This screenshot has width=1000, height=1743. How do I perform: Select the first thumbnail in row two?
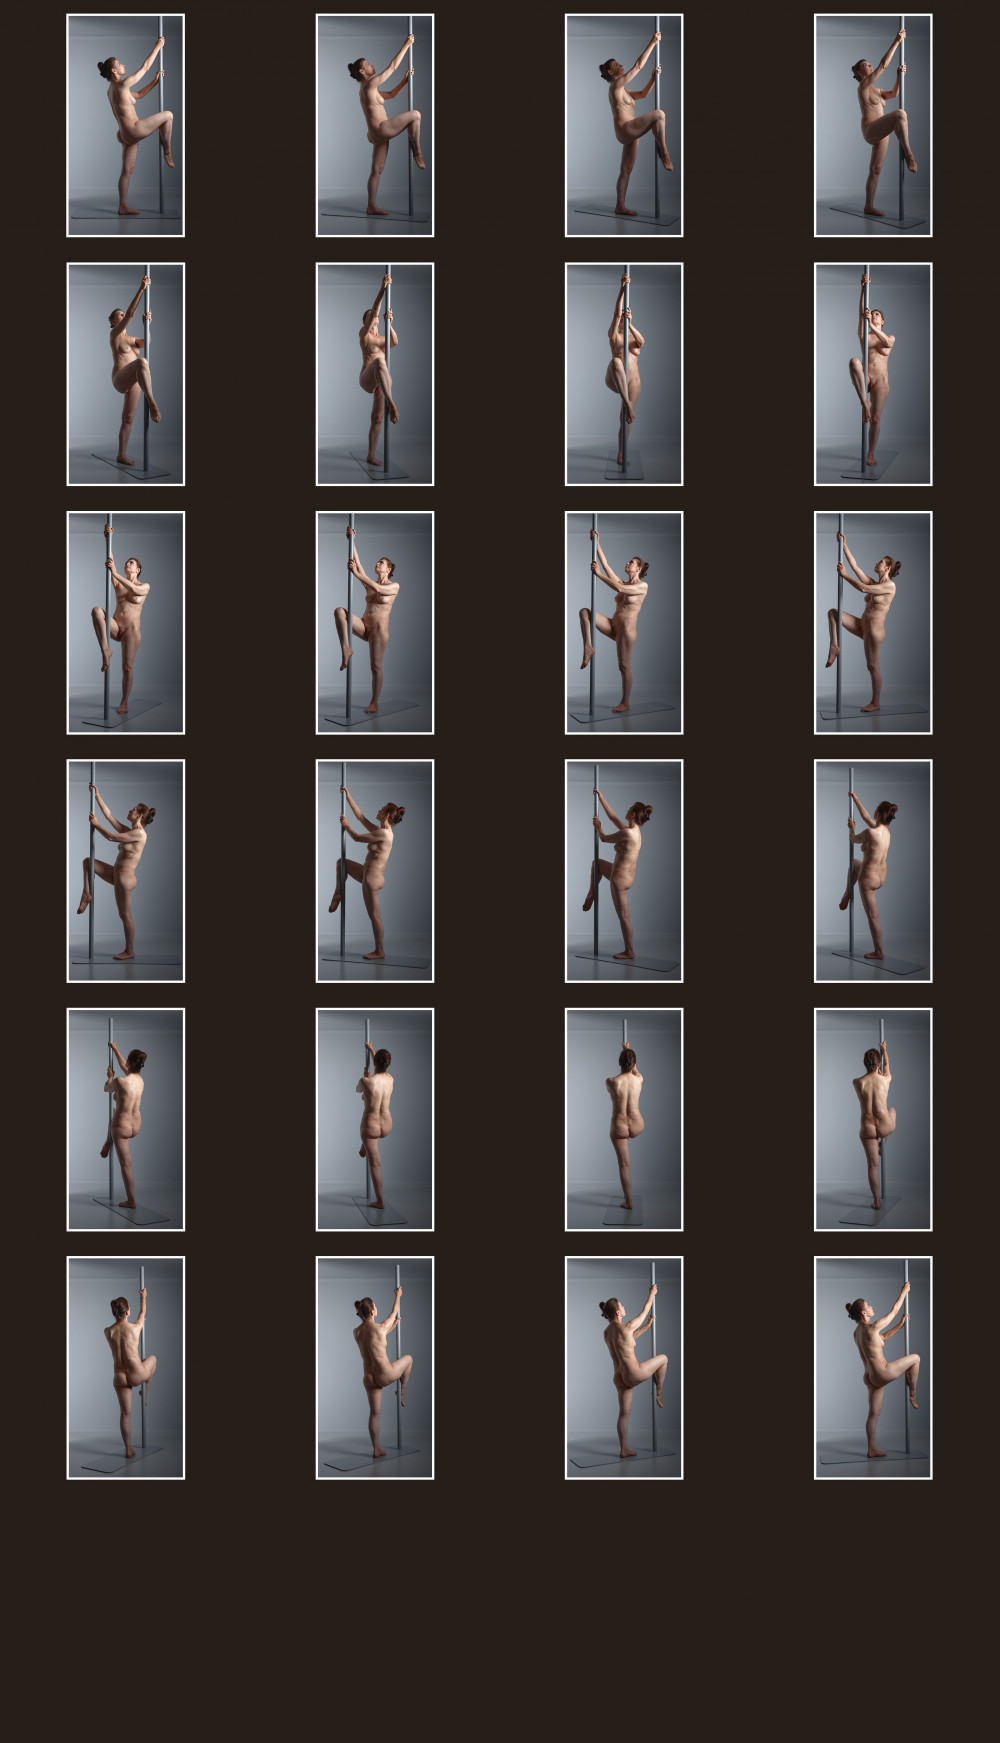[126, 374]
